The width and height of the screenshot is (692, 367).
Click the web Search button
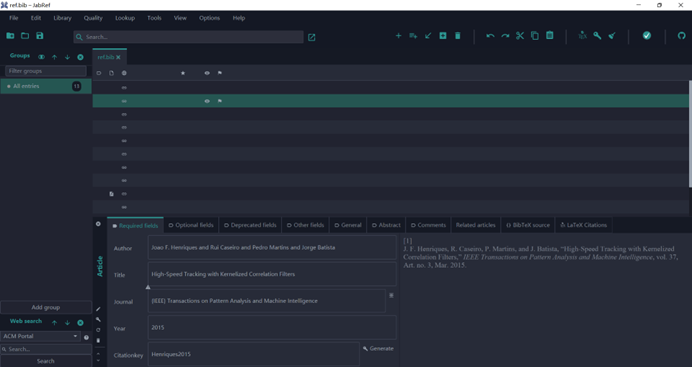[45, 361]
